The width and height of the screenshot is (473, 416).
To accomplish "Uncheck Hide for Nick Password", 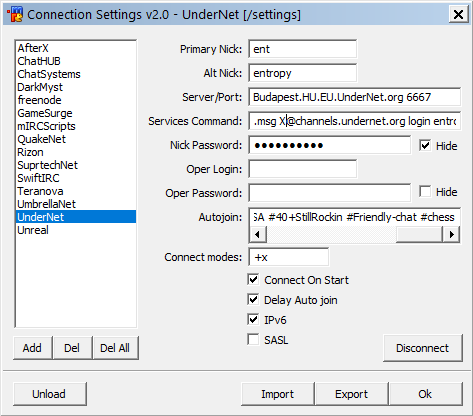I will pyautogui.click(x=425, y=146).
